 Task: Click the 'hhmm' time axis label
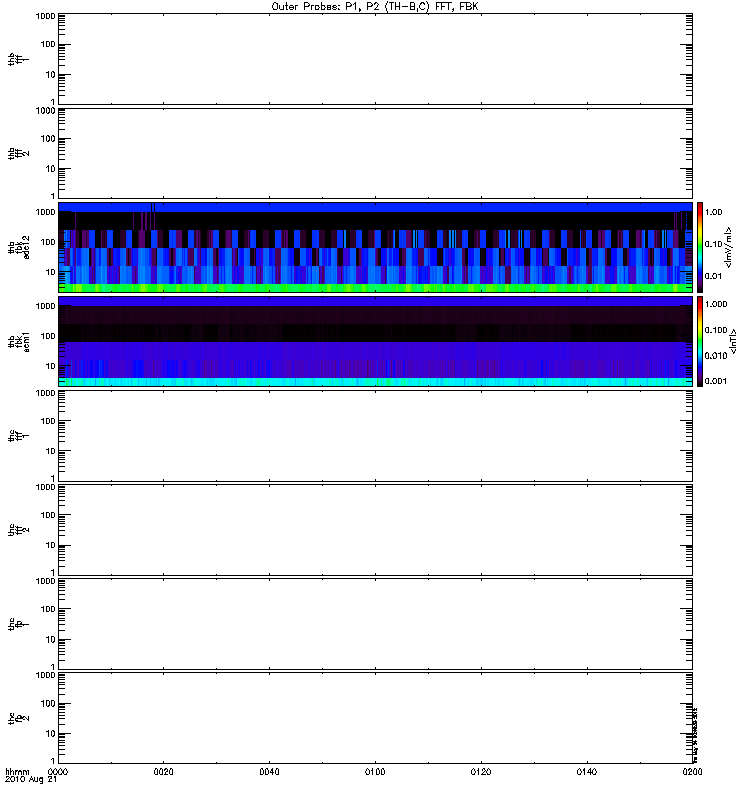[x=17, y=772]
